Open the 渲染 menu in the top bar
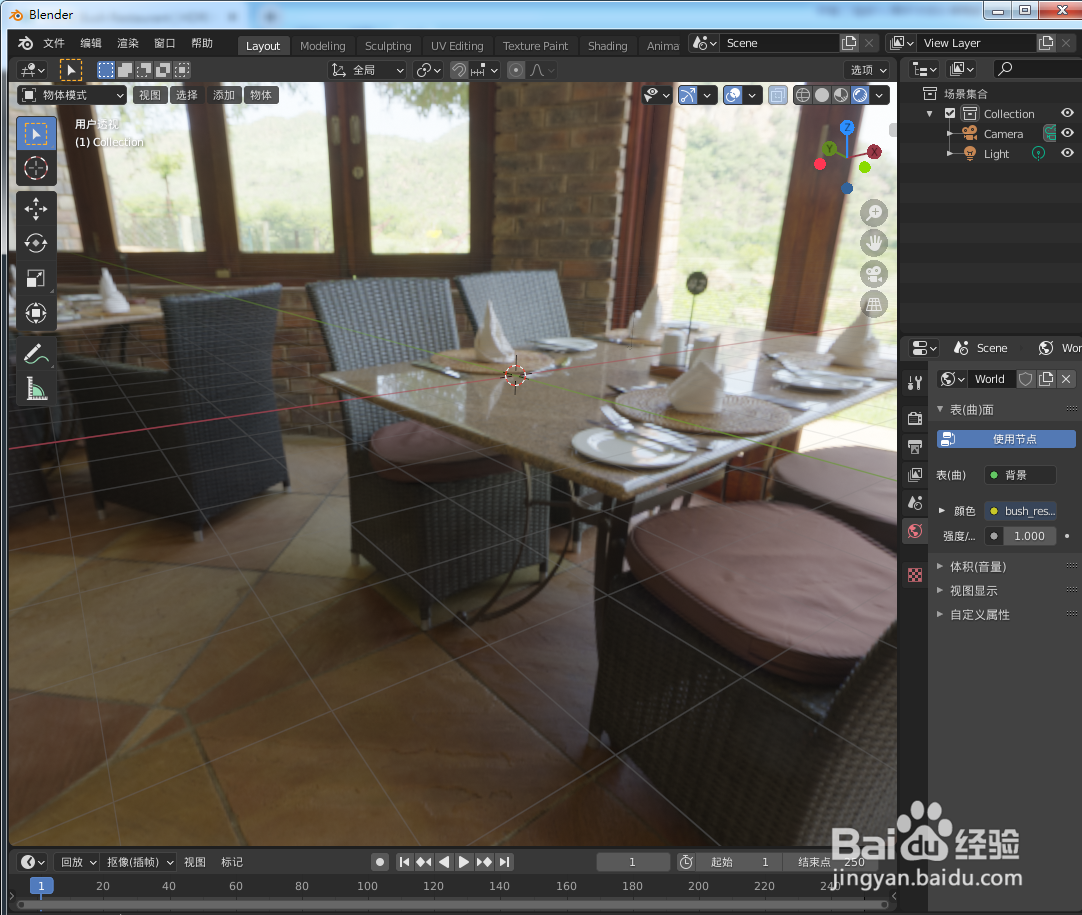 tap(127, 43)
